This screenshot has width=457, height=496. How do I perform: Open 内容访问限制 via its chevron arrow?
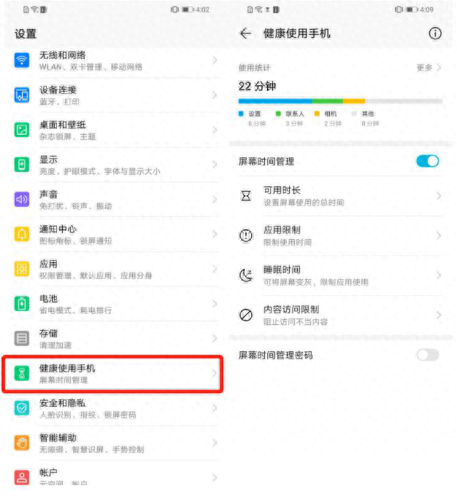439,315
